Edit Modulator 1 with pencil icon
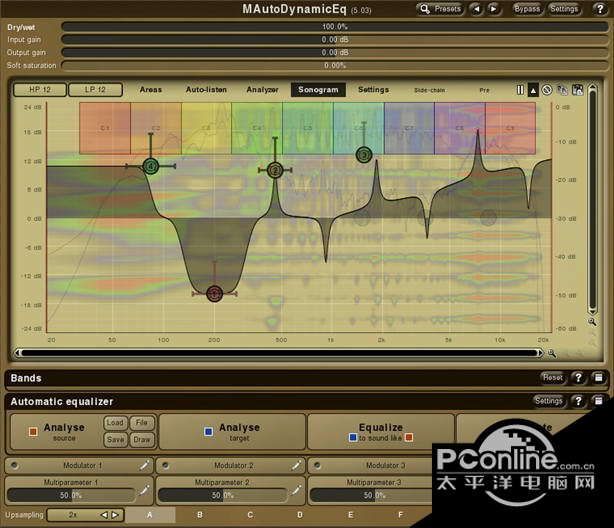This screenshot has height=528, width=614. click(x=144, y=465)
